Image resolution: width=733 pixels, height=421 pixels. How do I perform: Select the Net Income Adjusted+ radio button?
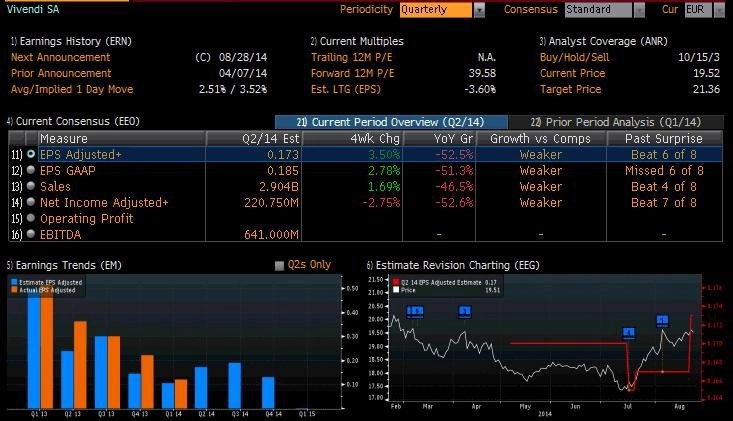click(x=31, y=202)
